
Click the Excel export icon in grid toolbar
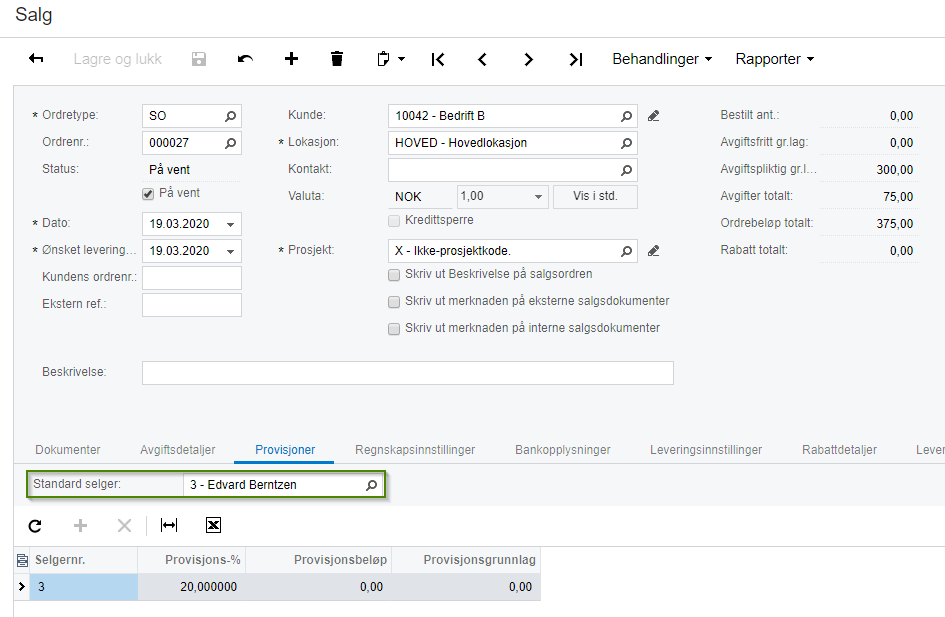(x=213, y=525)
